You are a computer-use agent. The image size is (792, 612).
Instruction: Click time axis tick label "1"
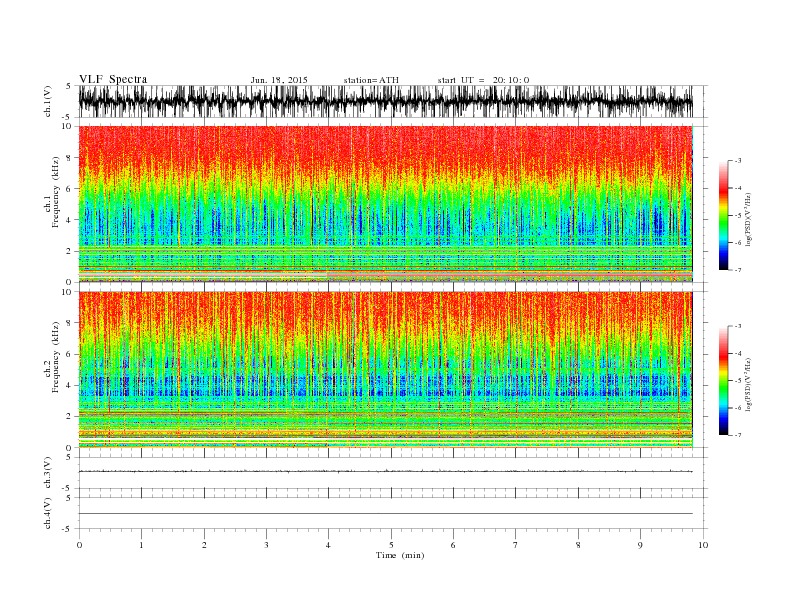[141, 545]
